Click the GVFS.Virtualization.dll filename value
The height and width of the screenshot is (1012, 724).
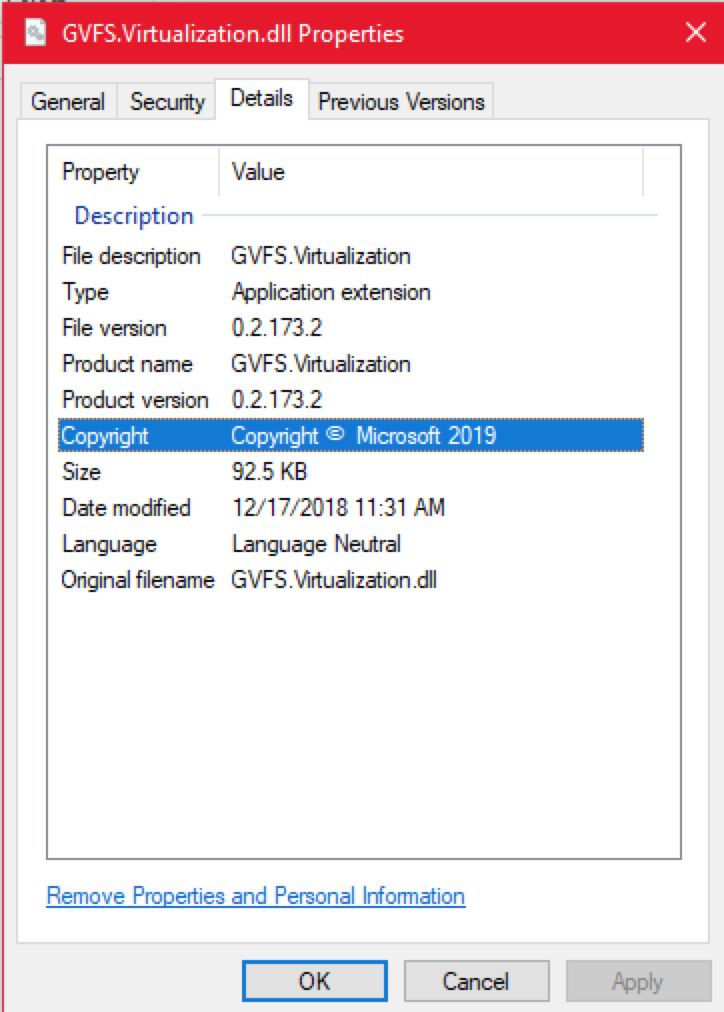coord(334,580)
